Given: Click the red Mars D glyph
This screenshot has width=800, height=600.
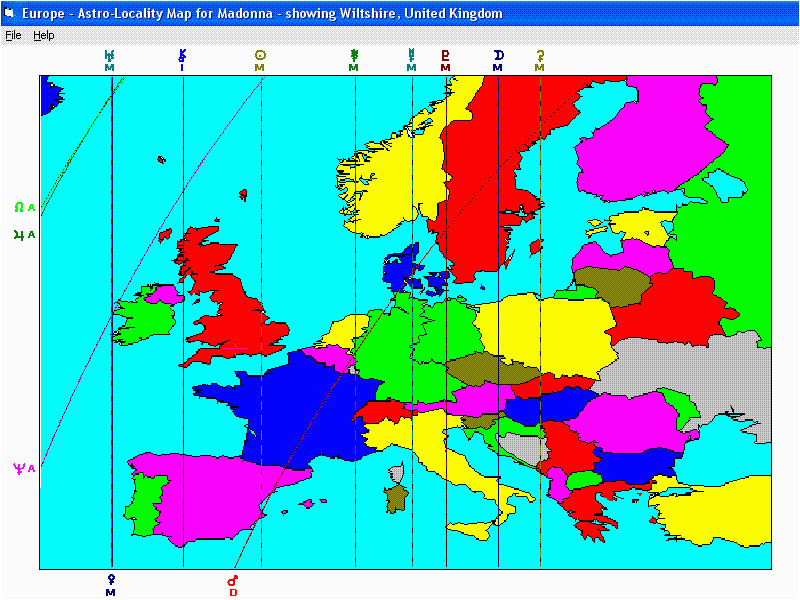Looking at the screenshot, I should pos(233,586).
